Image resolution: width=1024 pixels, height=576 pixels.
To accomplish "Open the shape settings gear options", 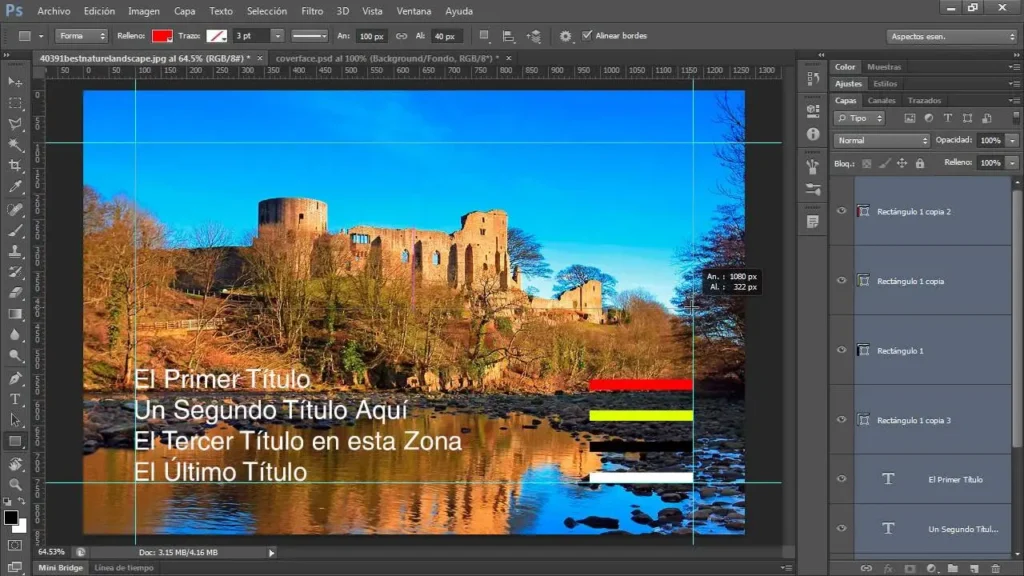I will 566,37.
